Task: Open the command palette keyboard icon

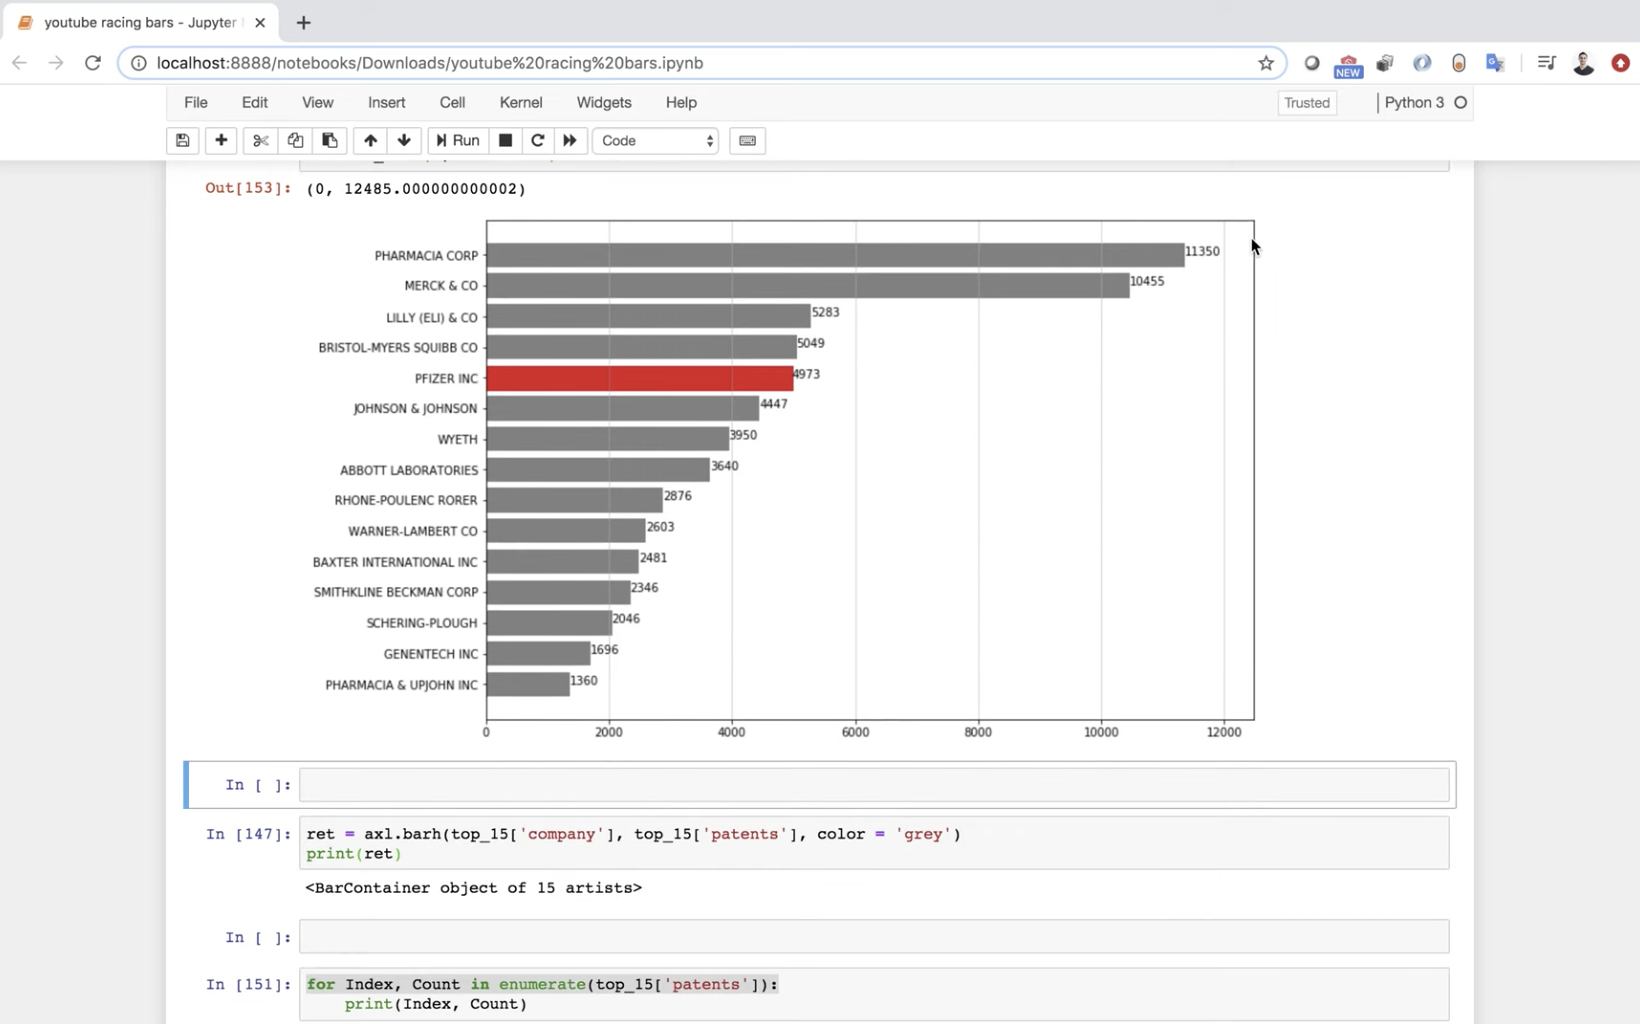Action: 747,141
